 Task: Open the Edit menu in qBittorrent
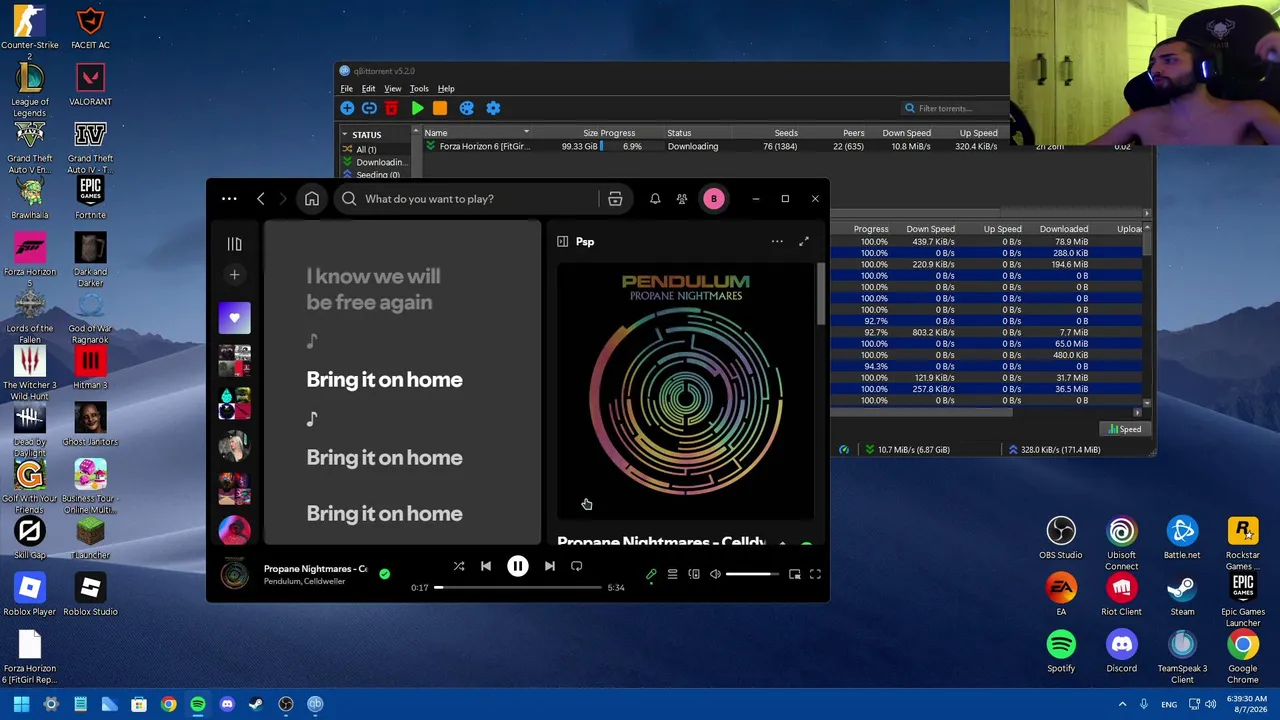point(368,89)
